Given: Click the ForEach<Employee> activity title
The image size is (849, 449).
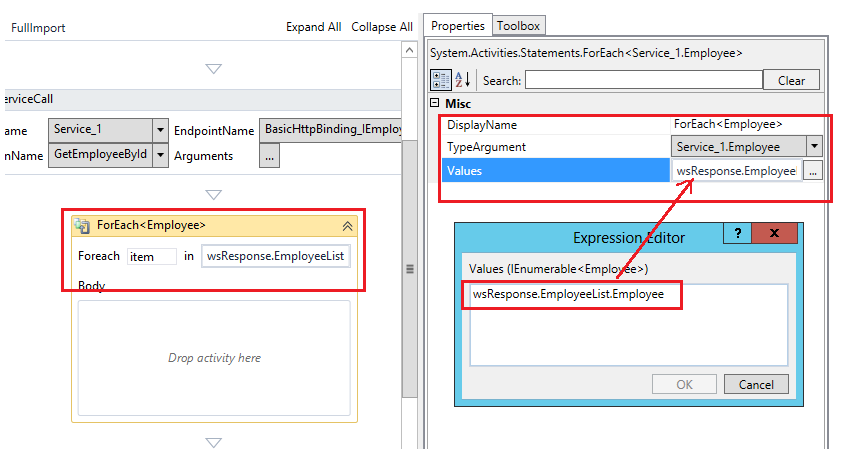Looking at the screenshot, I should [151, 225].
